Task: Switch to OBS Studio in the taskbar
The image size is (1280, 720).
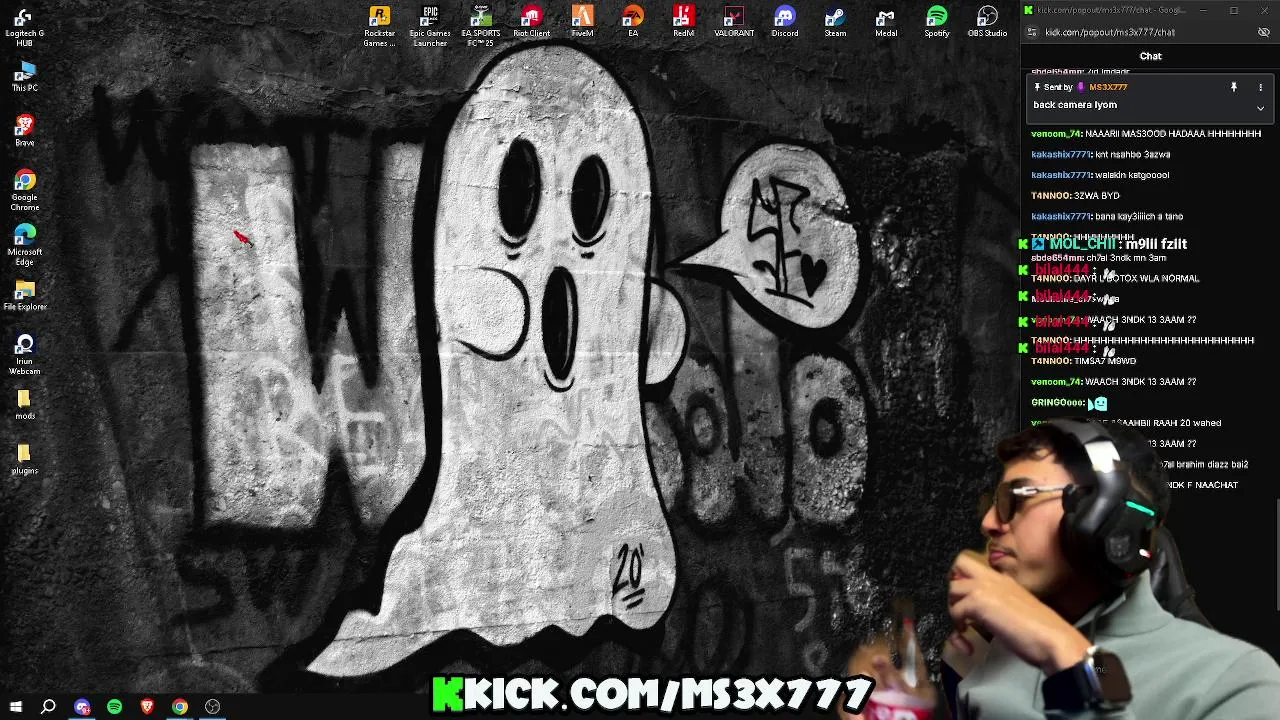Action: click(x=212, y=707)
